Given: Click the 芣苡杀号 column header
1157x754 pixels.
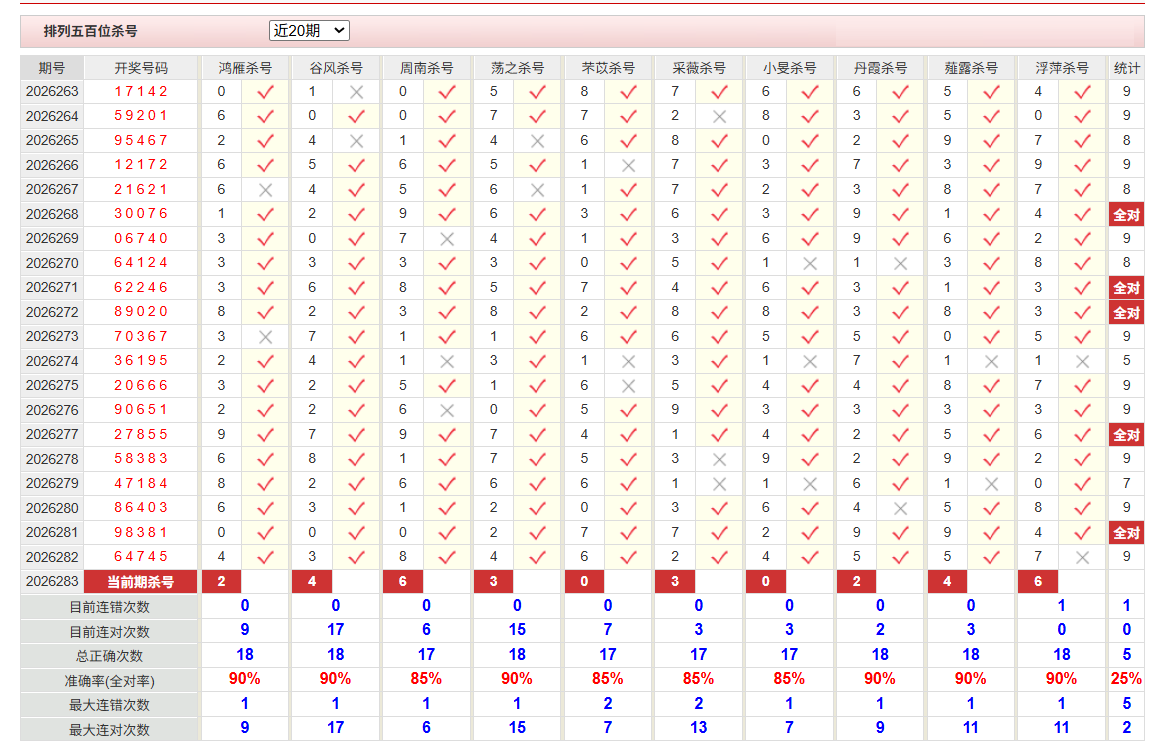Looking at the screenshot, I should tap(608, 68).
